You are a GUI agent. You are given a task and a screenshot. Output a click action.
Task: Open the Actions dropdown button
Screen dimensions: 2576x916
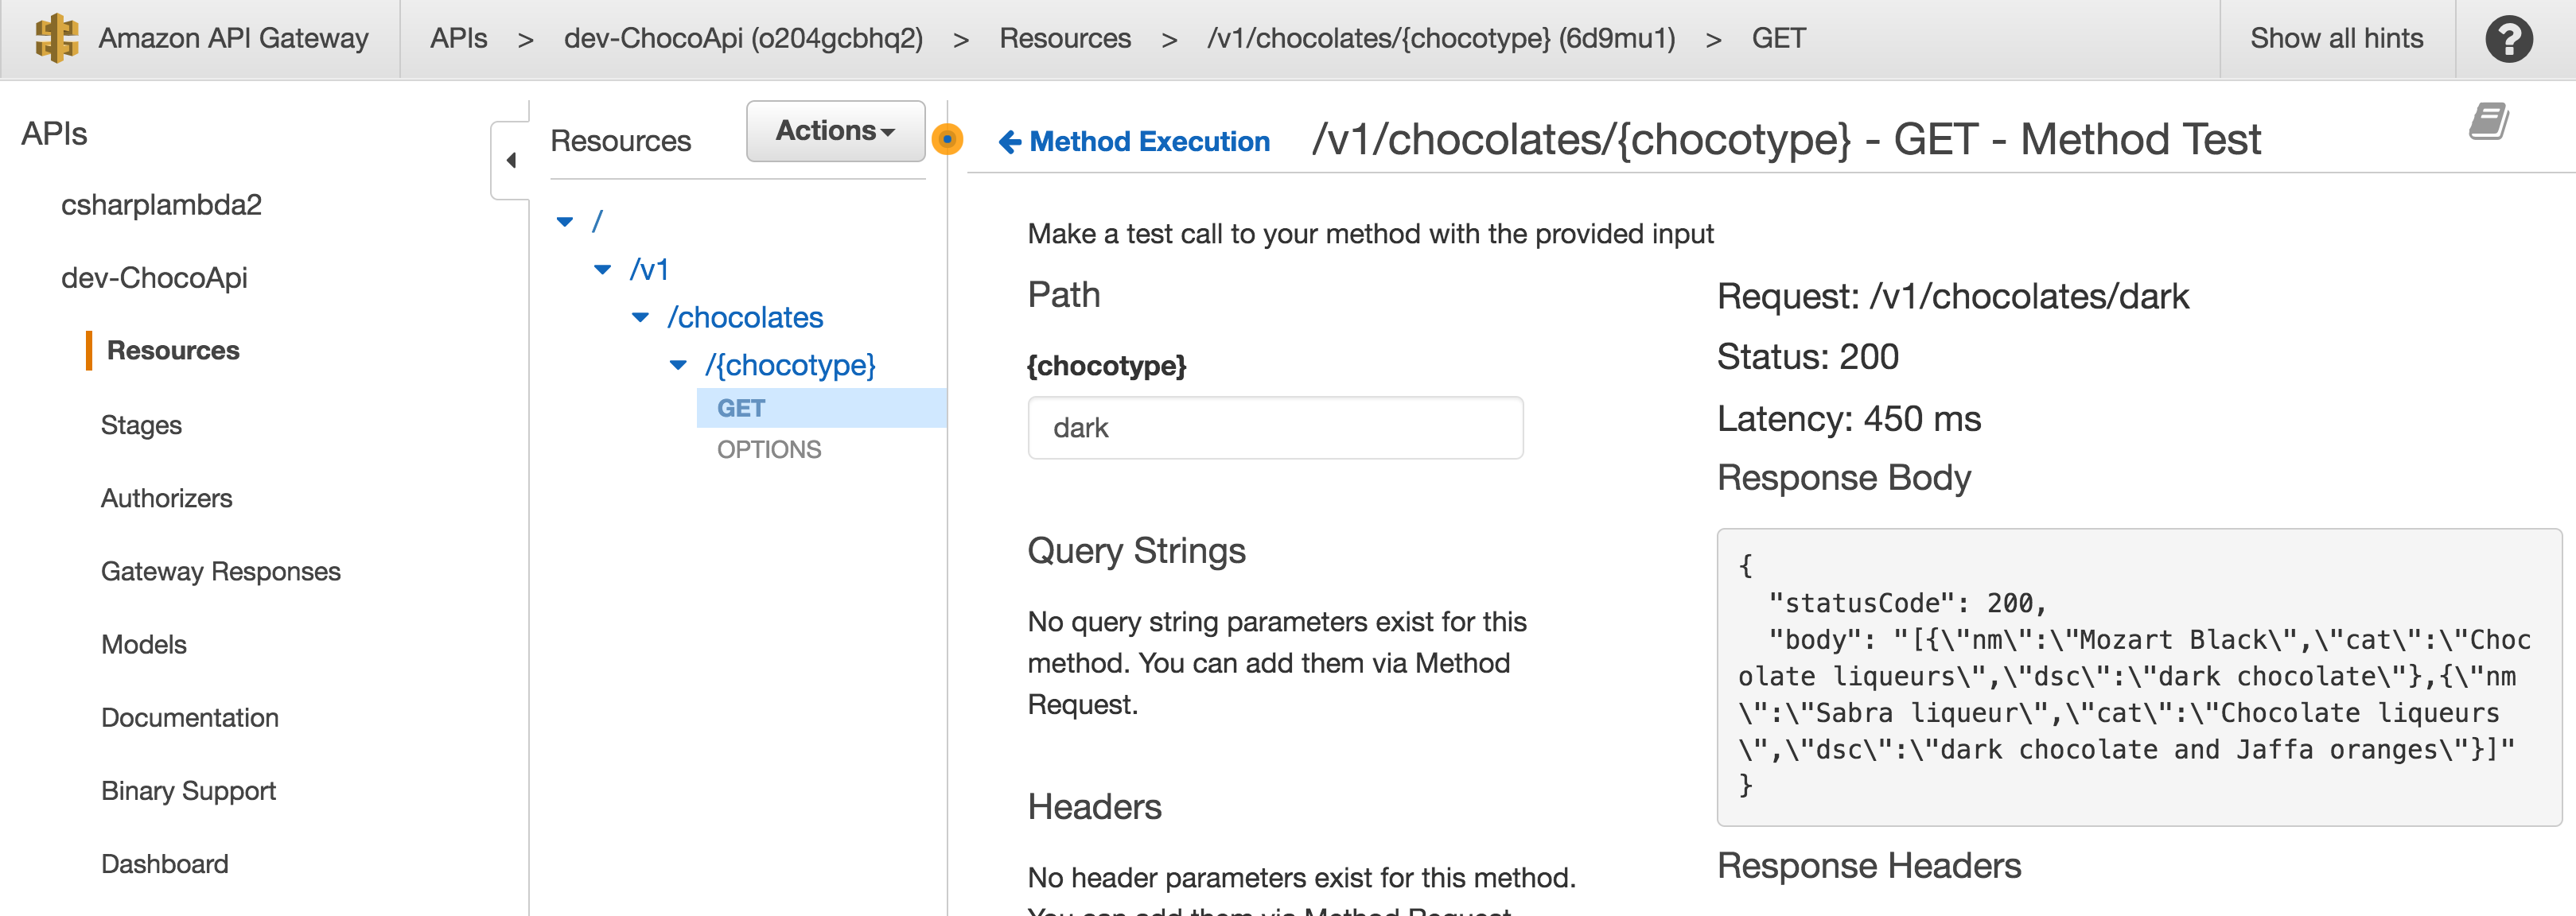pos(835,131)
